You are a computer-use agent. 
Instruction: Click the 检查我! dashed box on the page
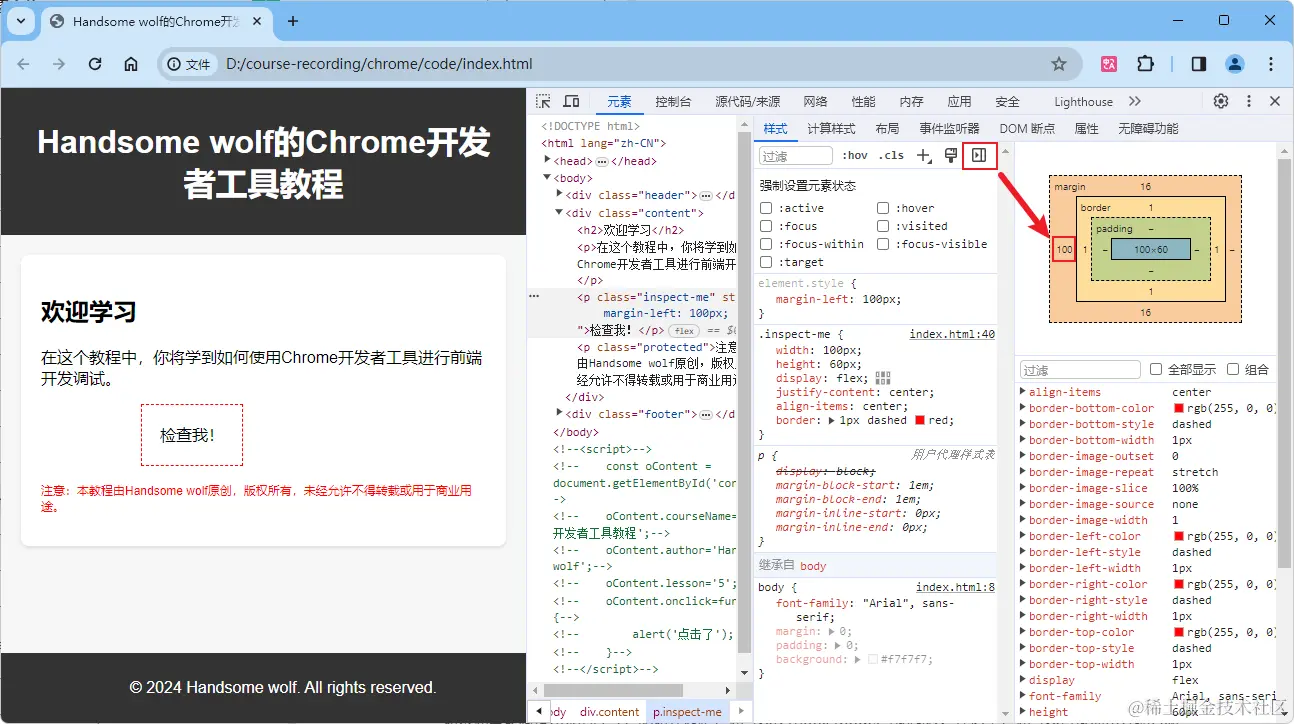192,435
